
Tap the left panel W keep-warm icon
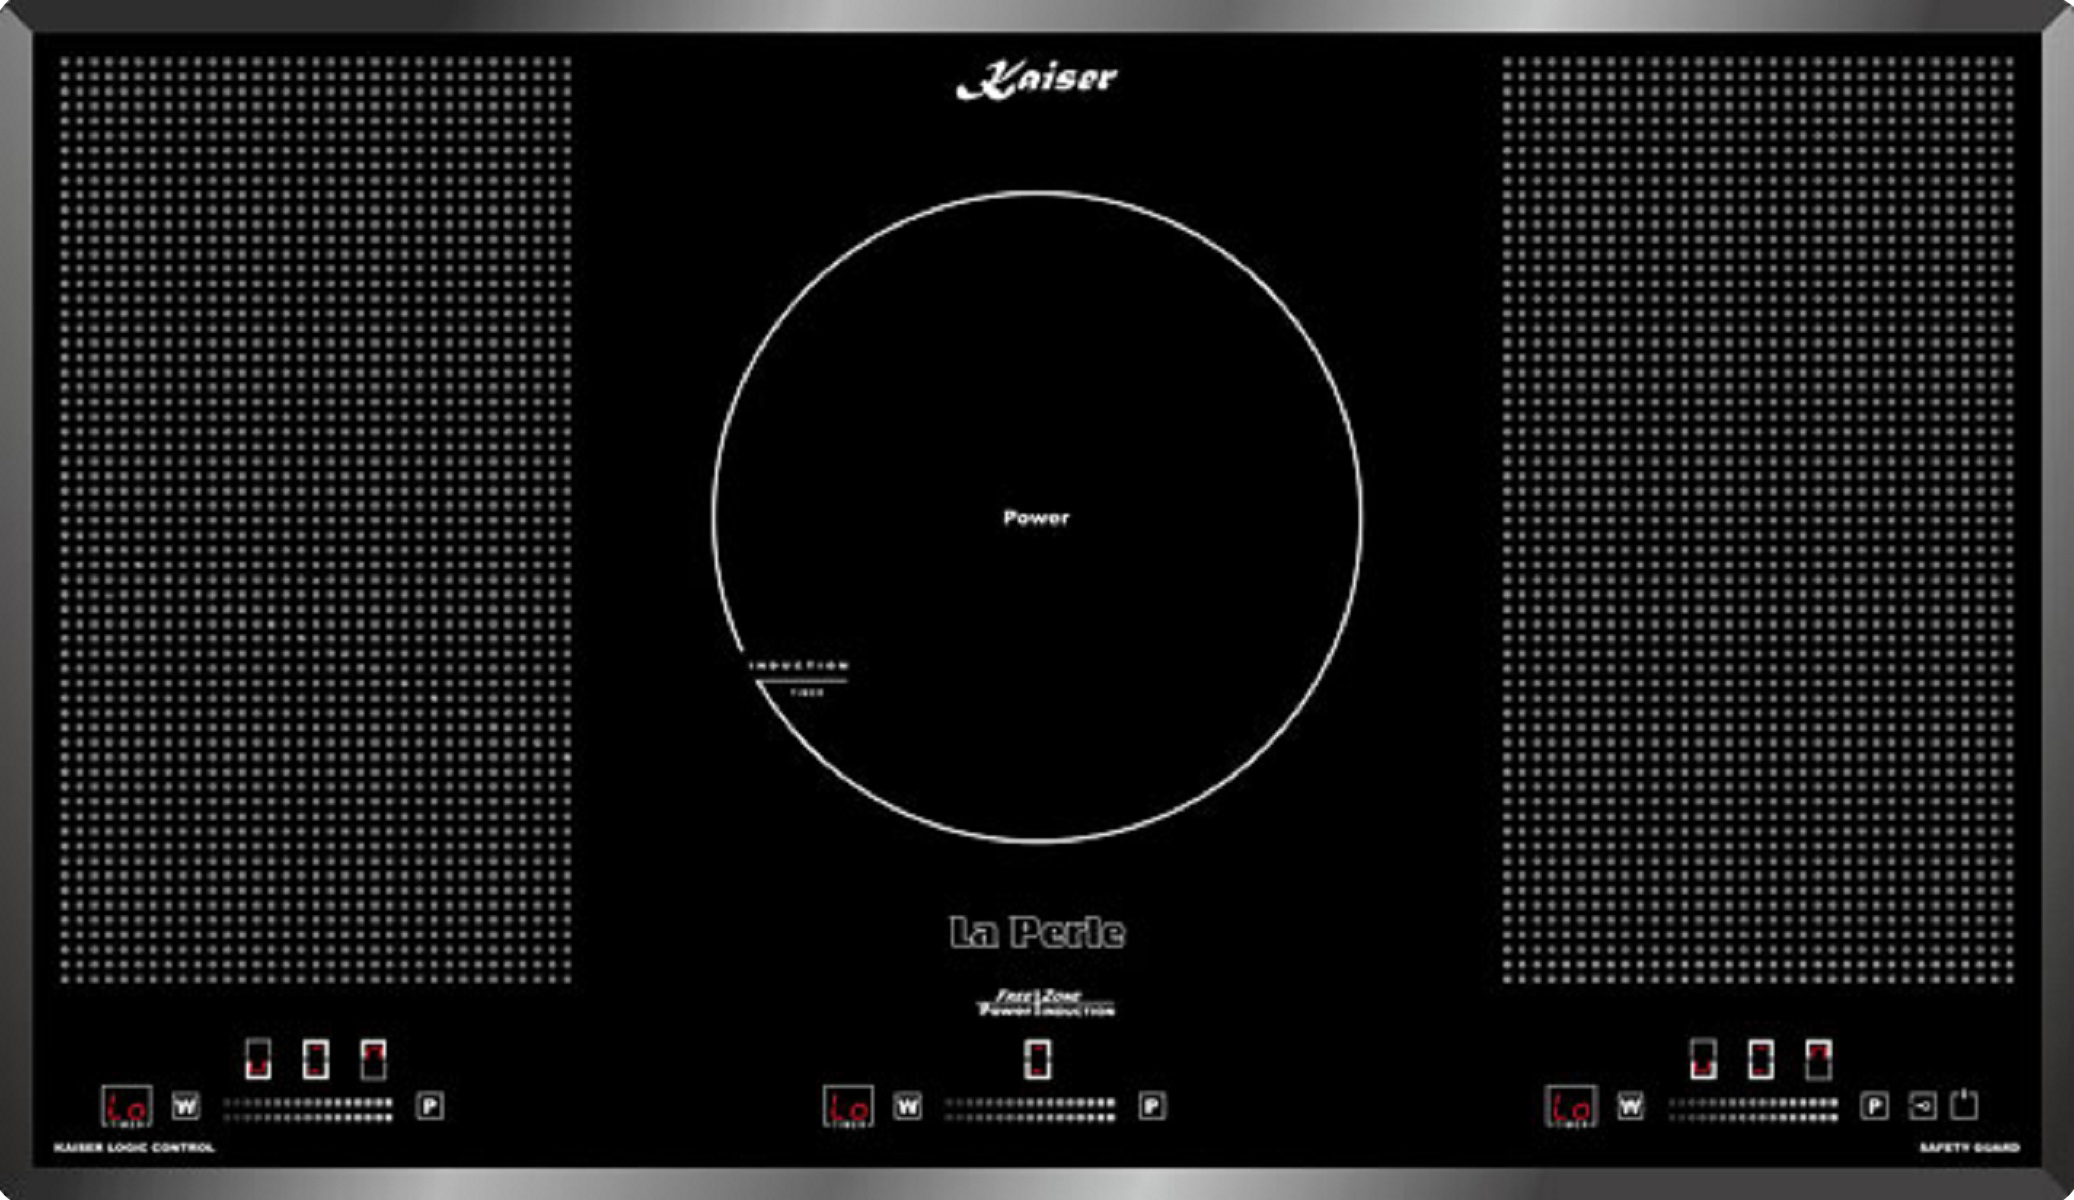[186, 1106]
